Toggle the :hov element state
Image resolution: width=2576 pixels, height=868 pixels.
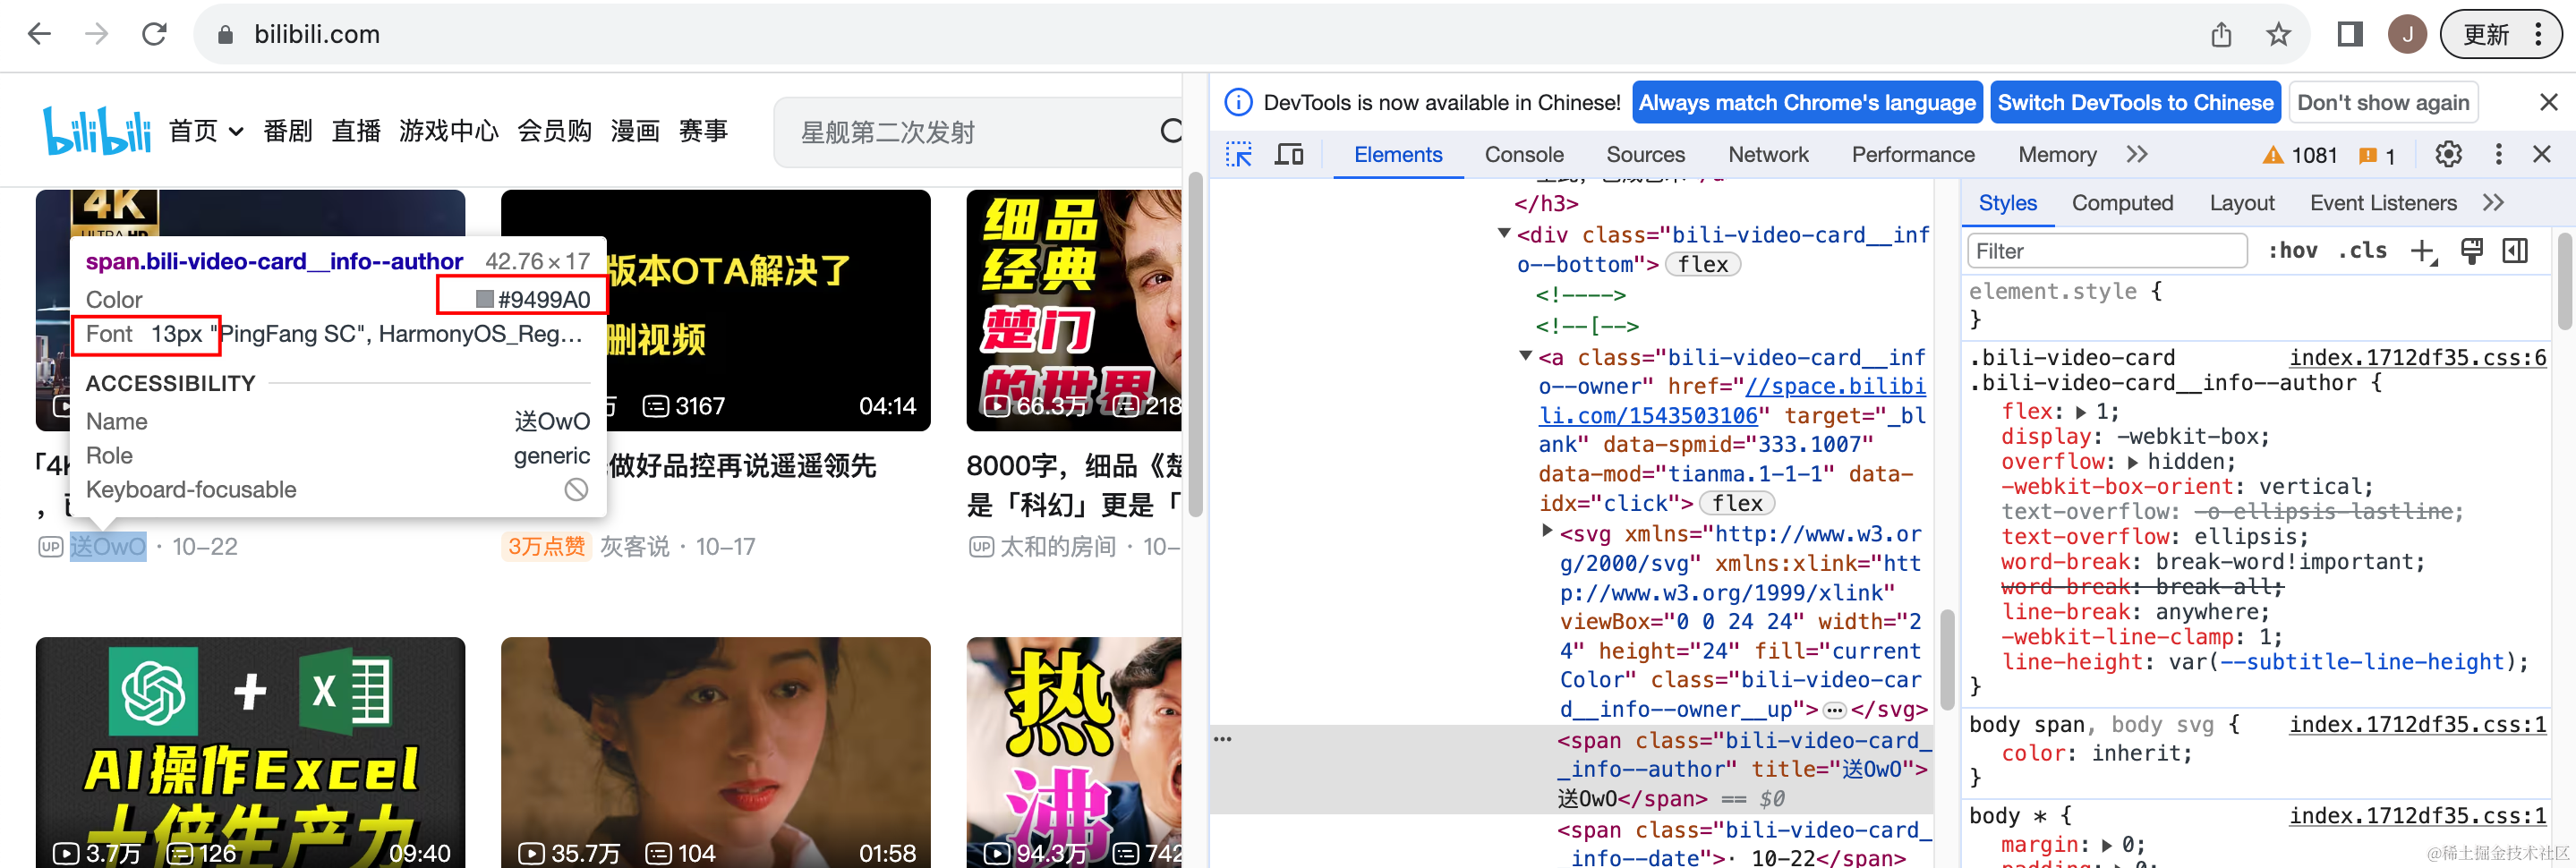(2292, 251)
